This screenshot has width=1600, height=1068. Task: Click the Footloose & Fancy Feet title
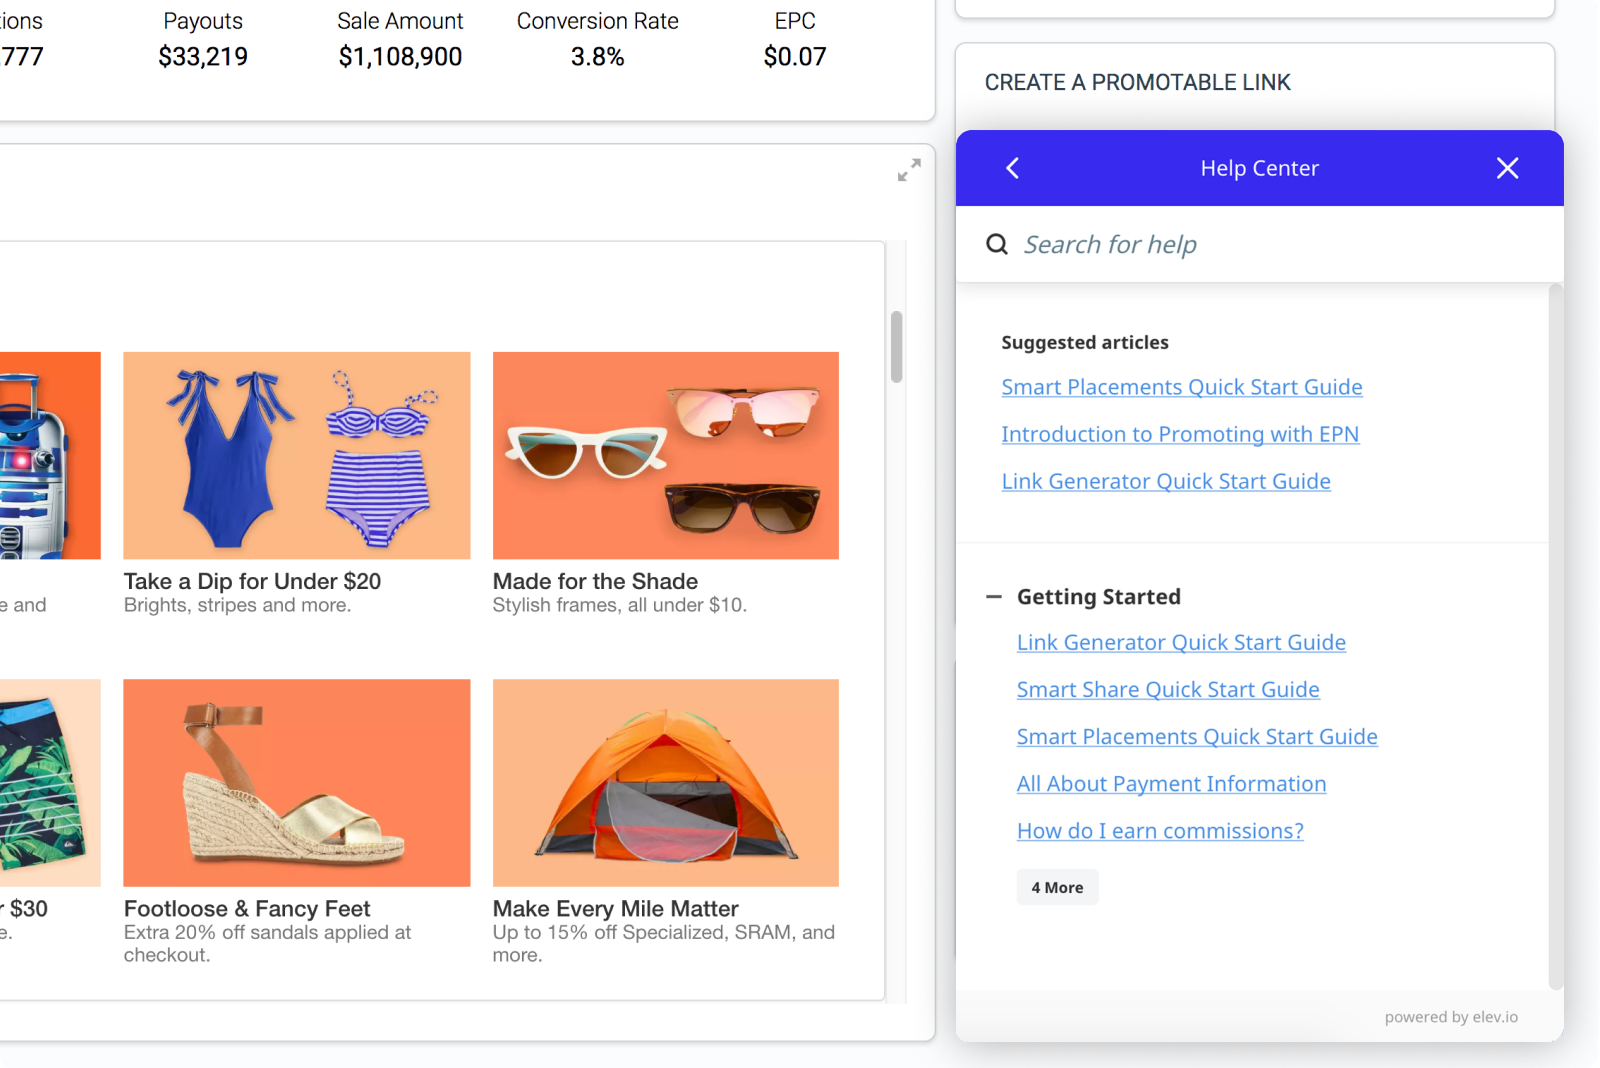pyautogui.click(x=247, y=908)
